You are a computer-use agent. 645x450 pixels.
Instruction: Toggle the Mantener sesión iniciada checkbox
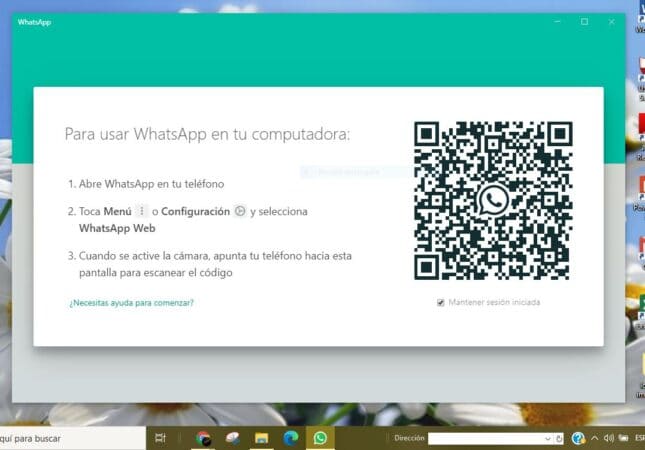tap(441, 303)
